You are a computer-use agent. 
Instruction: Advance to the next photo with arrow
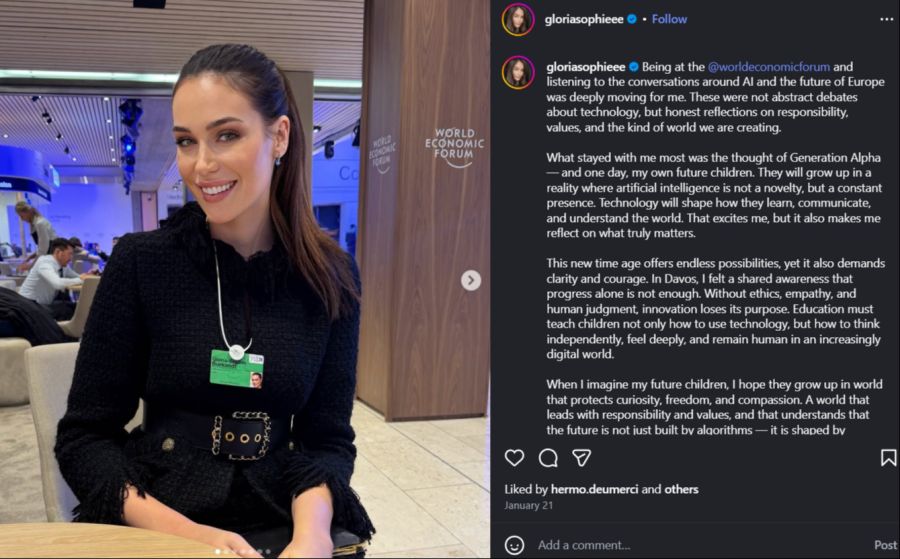click(471, 280)
